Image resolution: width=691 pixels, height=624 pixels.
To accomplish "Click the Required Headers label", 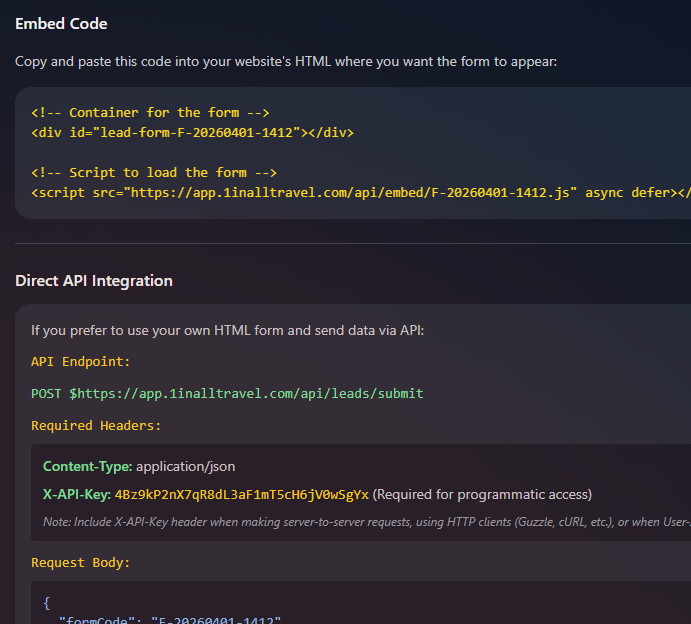I will 96,426.
